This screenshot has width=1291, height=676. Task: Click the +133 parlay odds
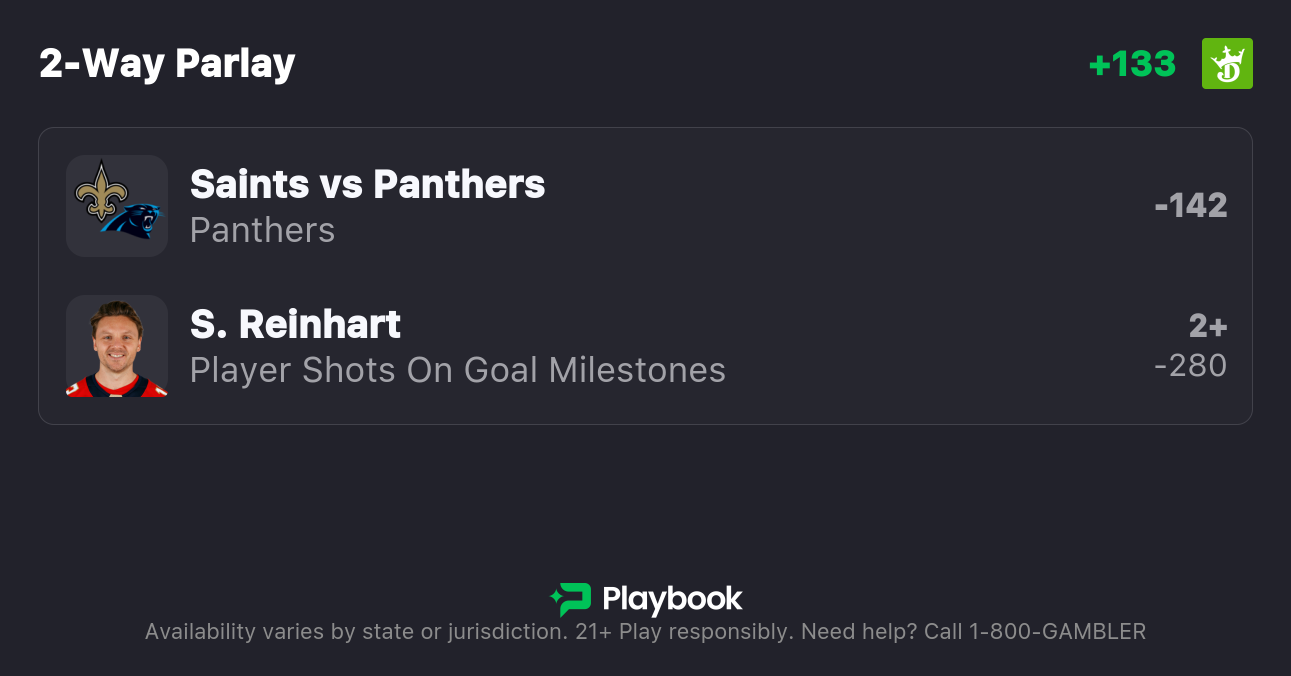[1132, 64]
